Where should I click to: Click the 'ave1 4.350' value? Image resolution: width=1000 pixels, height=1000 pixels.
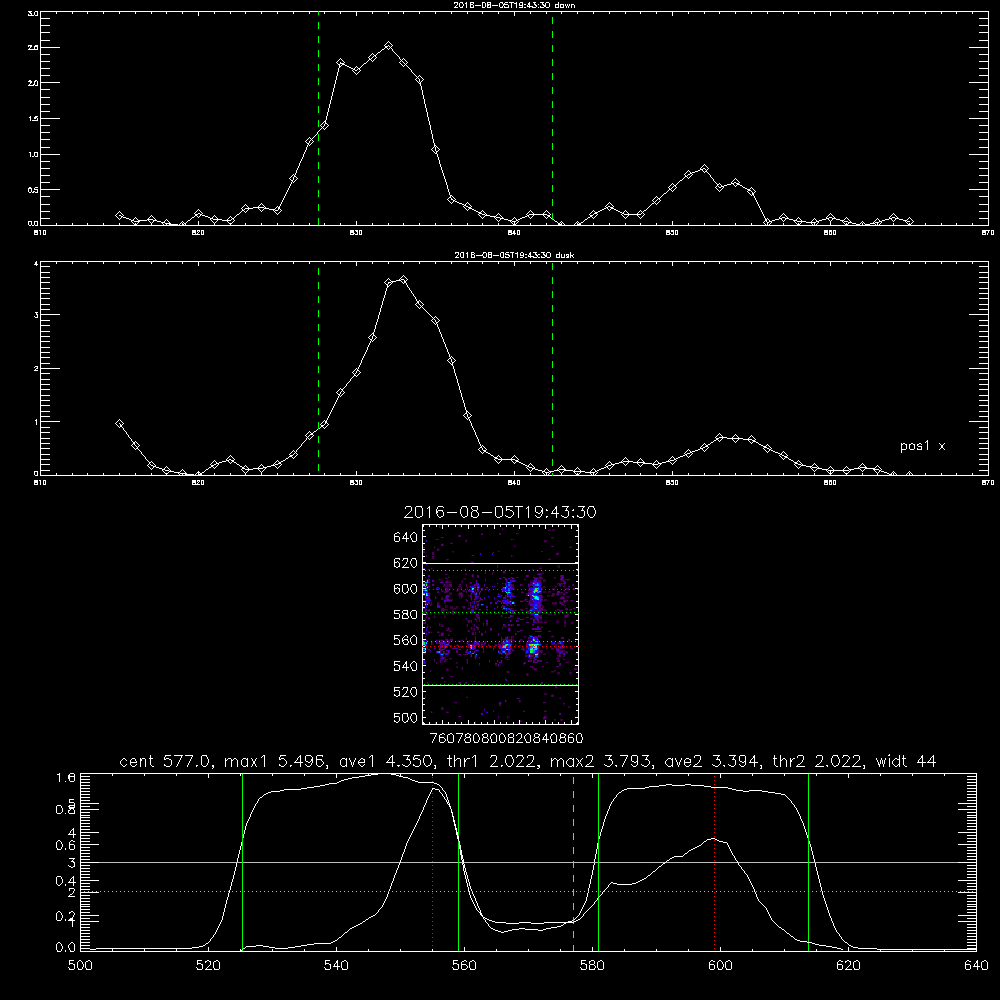[x=386, y=761]
